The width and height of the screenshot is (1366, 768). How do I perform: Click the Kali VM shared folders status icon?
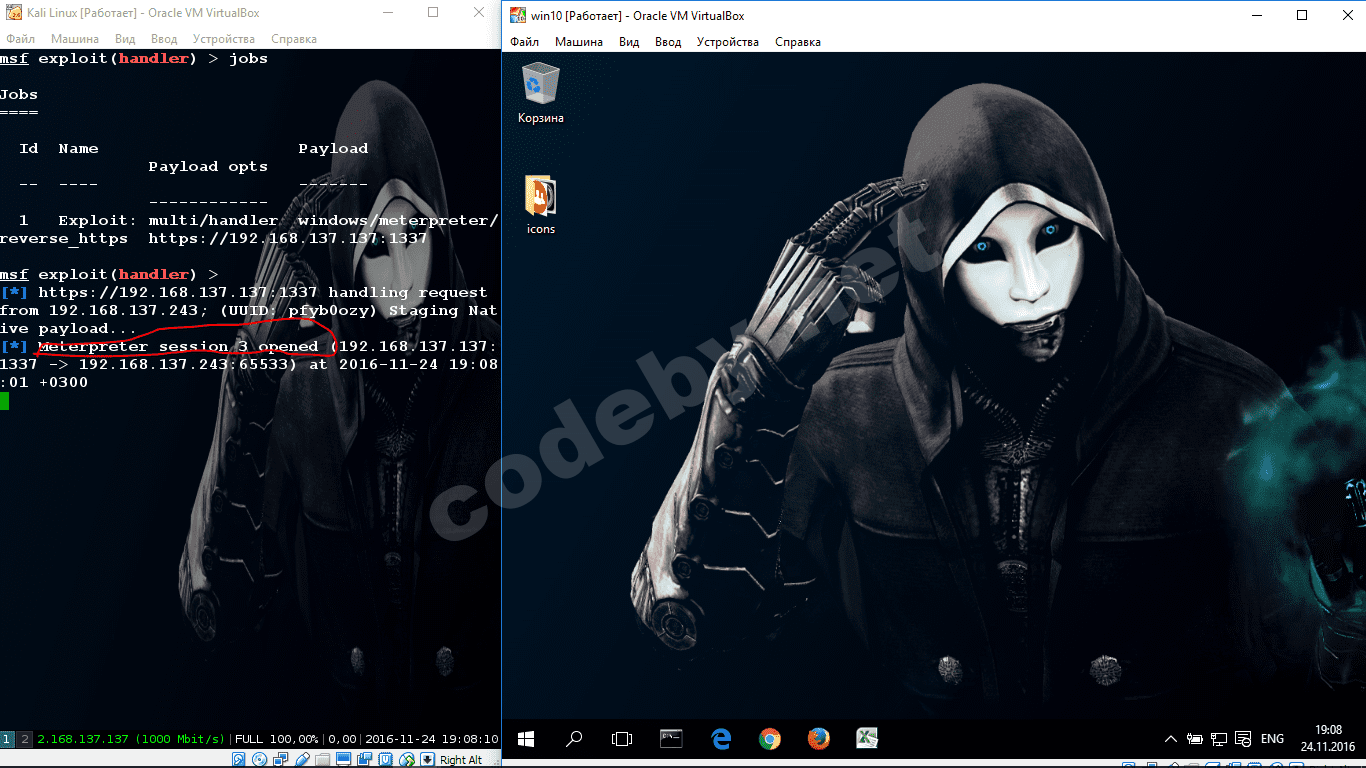click(322, 759)
